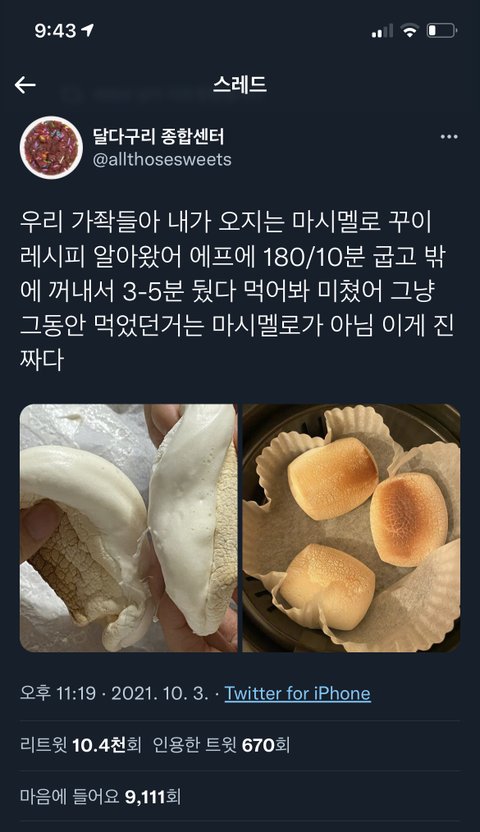Open the roasted marshmallows photo on right
Screen dimensions: 480x832
pos(351,528)
